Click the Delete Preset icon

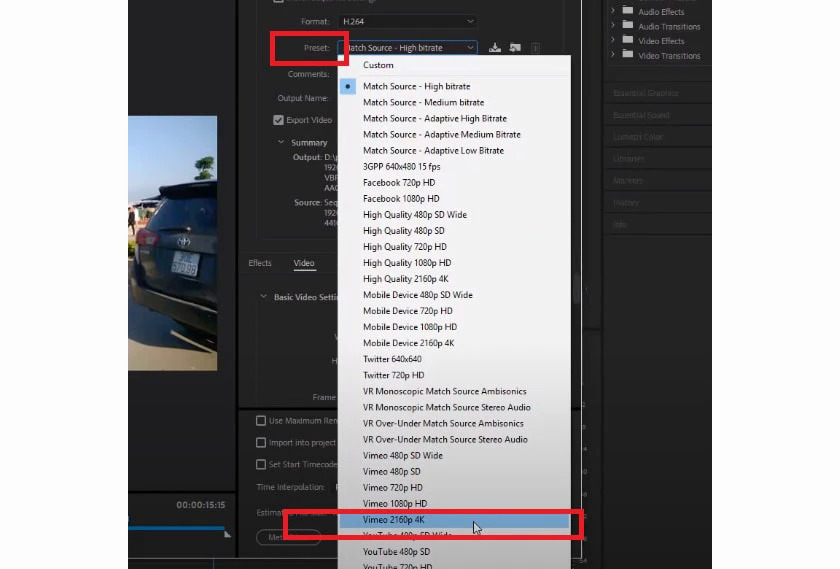pos(535,48)
